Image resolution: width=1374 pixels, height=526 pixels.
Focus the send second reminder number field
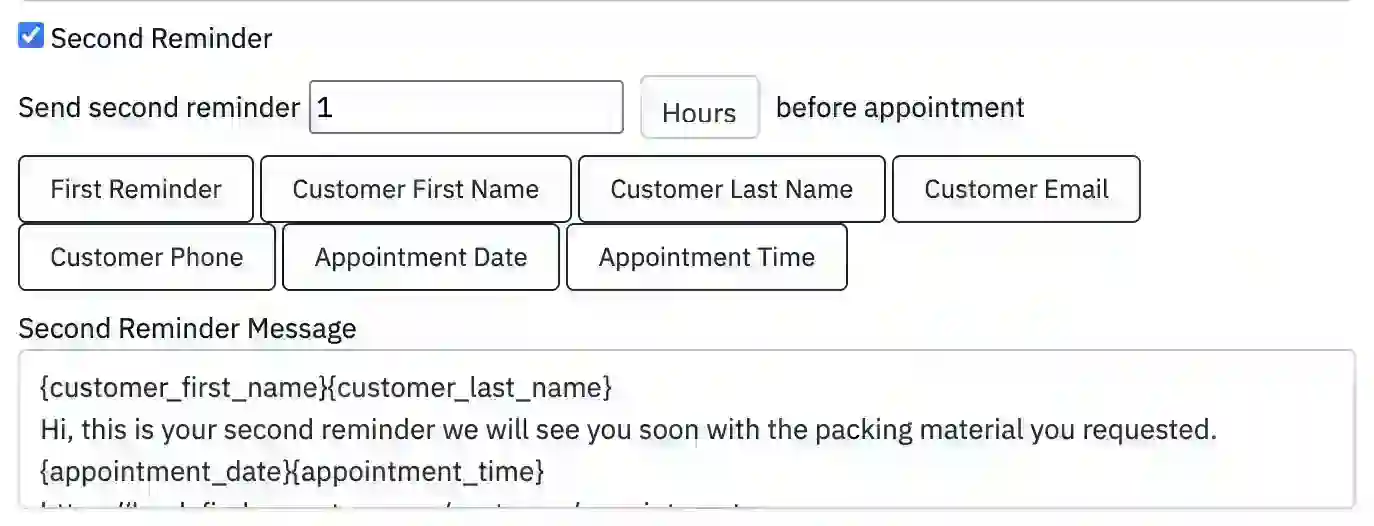(x=466, y=107)
